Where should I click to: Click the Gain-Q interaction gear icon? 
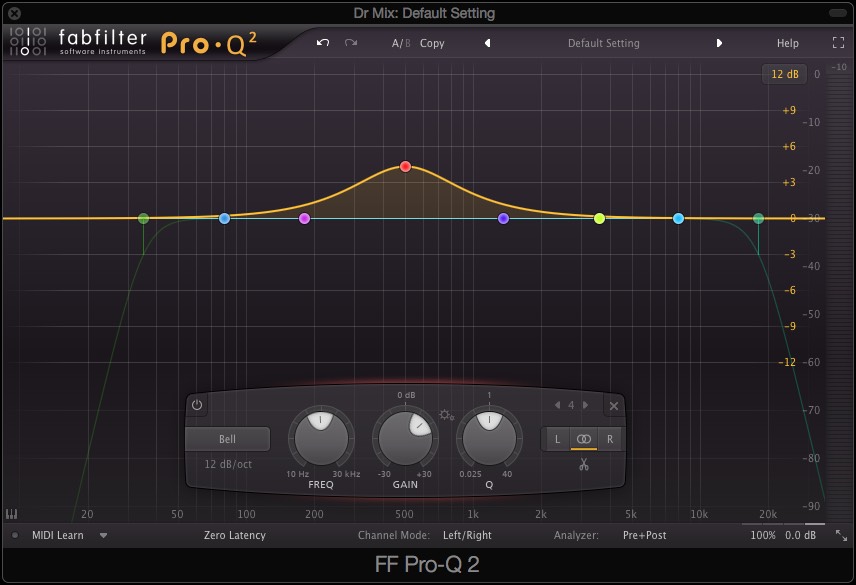click(447, 415)
